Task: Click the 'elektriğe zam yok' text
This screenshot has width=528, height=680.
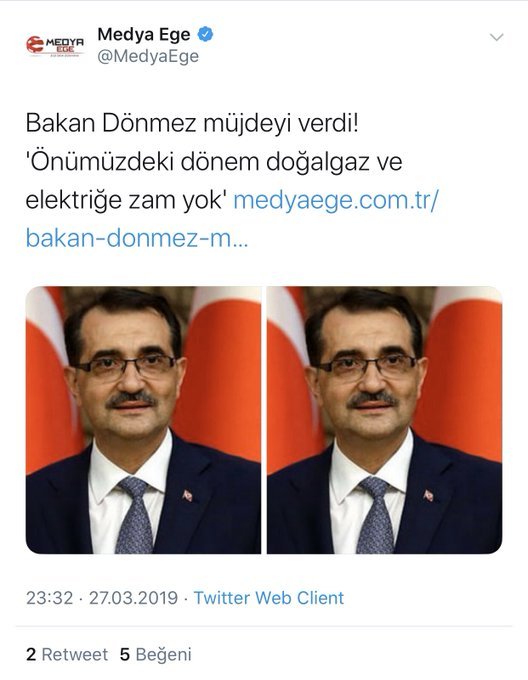Action: (x=127, y=200)
